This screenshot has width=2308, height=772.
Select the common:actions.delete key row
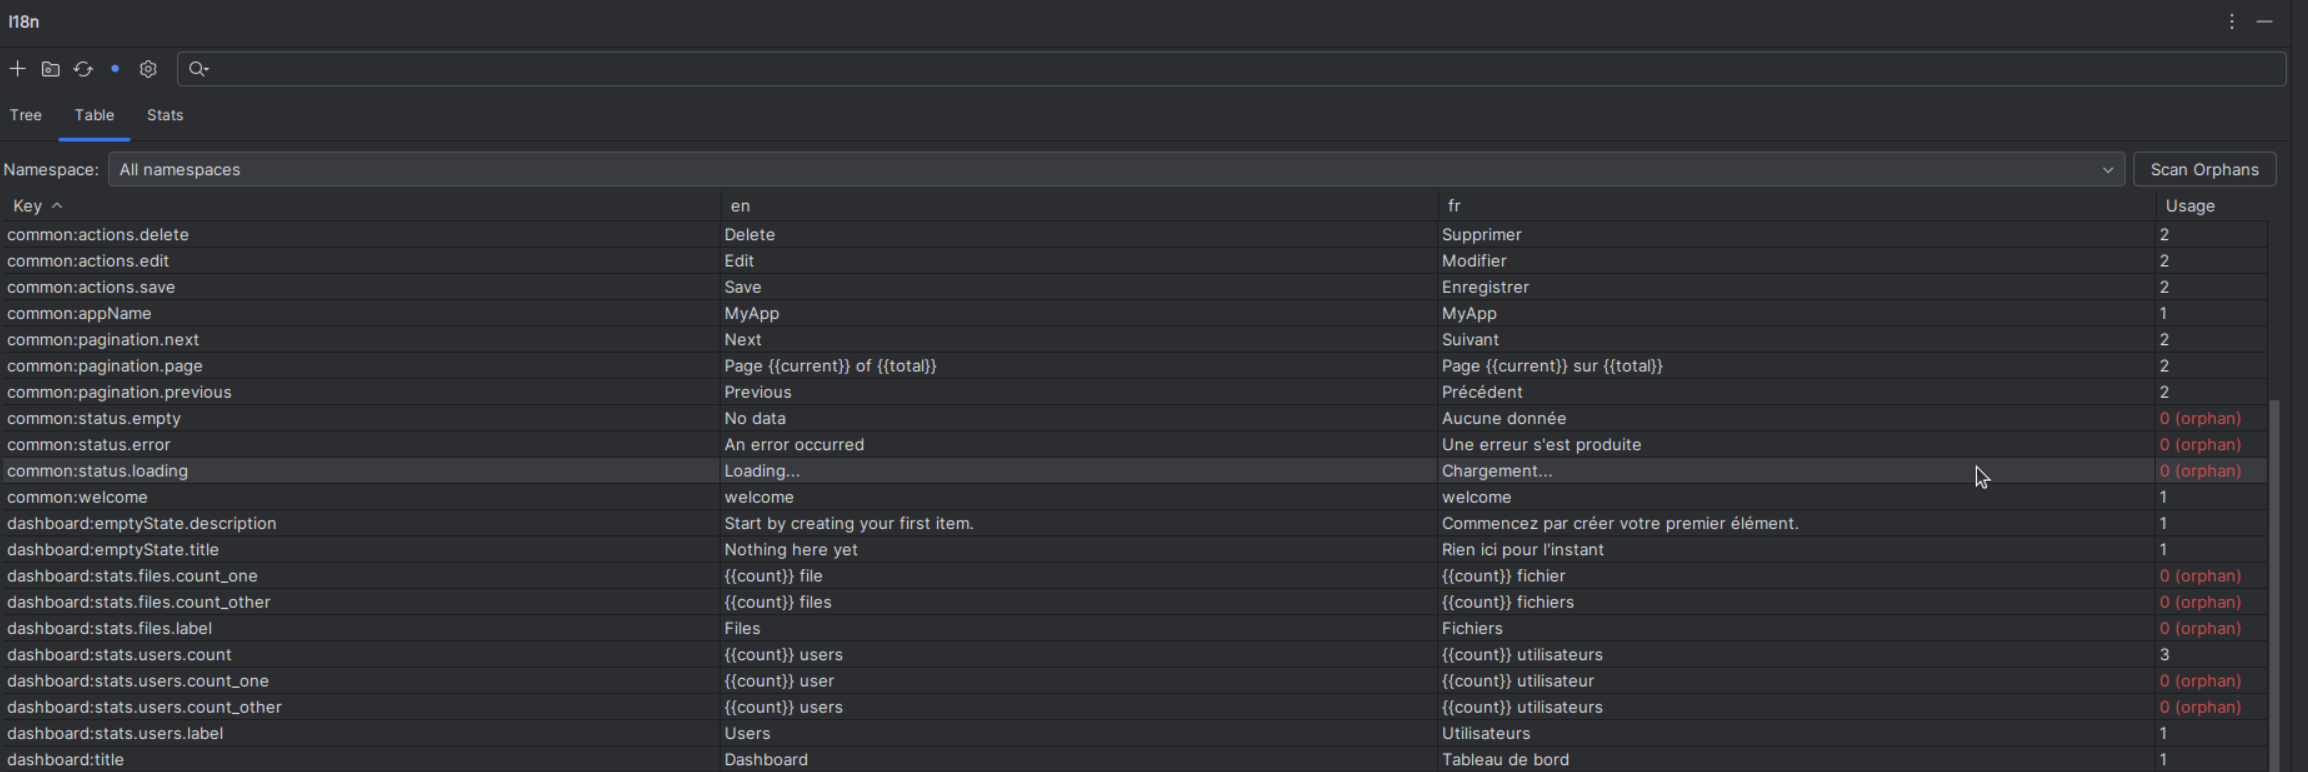click(1134, 235)
